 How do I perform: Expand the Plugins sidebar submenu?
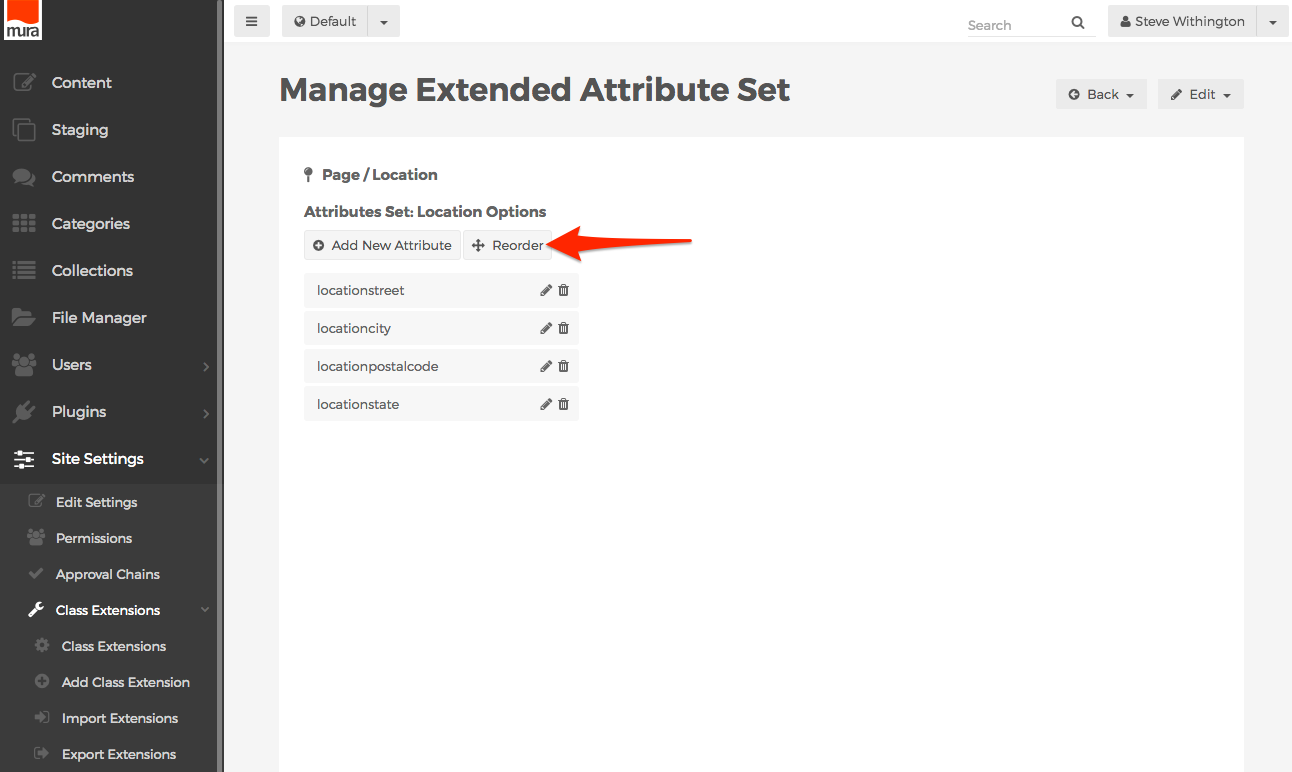[x=206, y=413]
